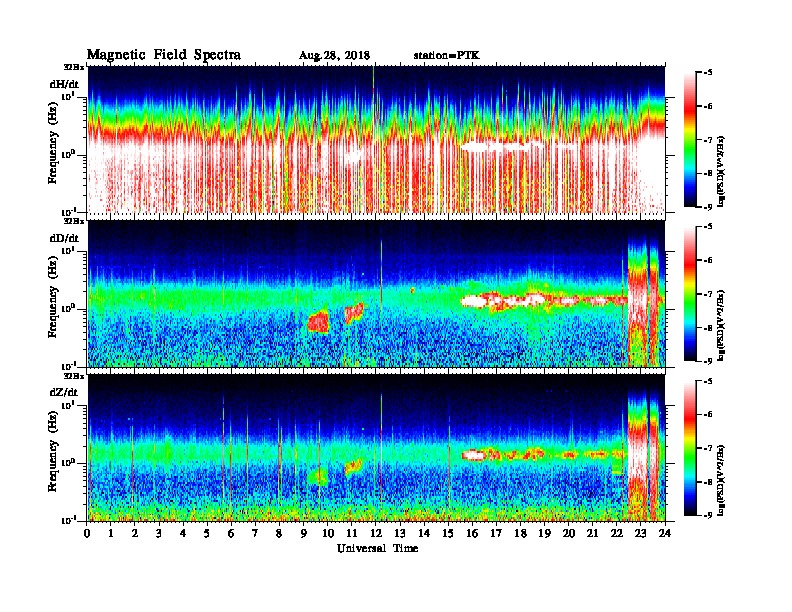Select the dH/dt panel label
This screenshot has height=612, width=792.
(64, 84)
